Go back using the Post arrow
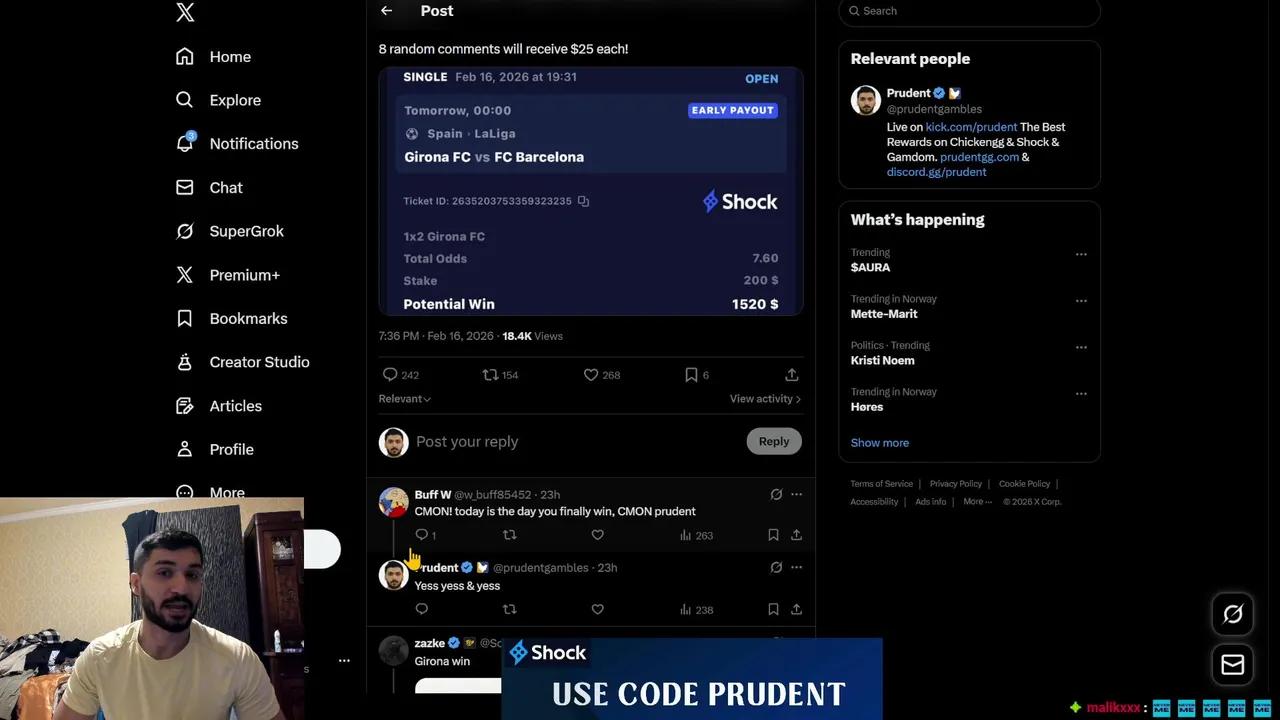1280x720 pixels. 386,11
